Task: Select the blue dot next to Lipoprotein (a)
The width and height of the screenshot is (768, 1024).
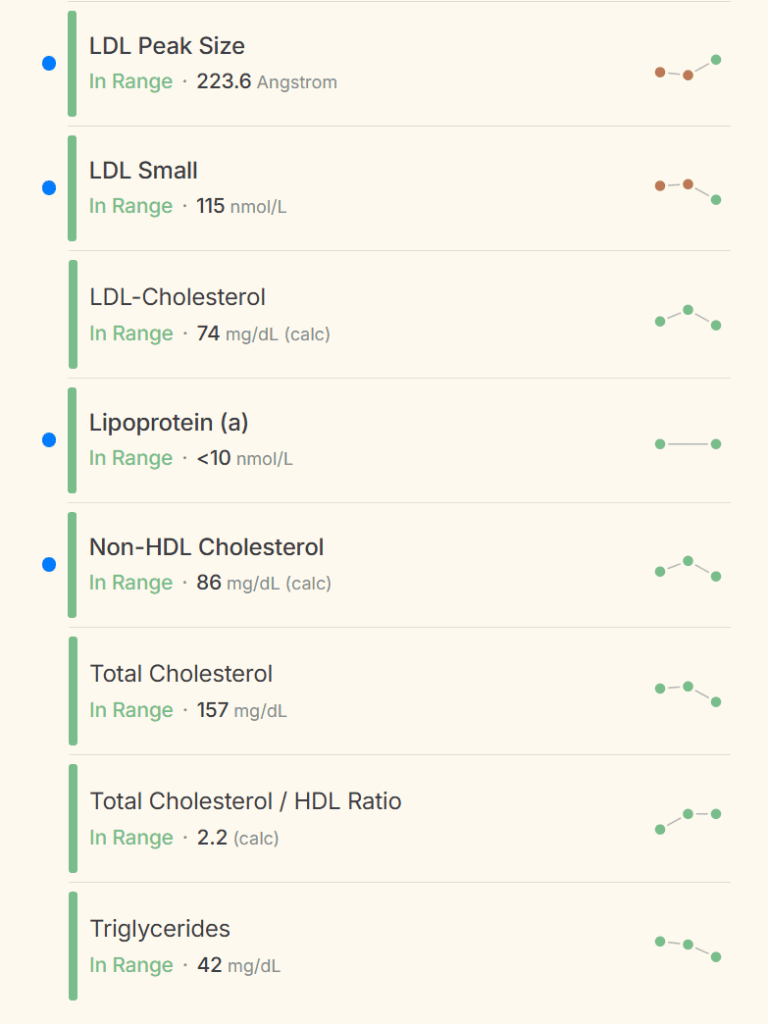Action: pos(49,440)
